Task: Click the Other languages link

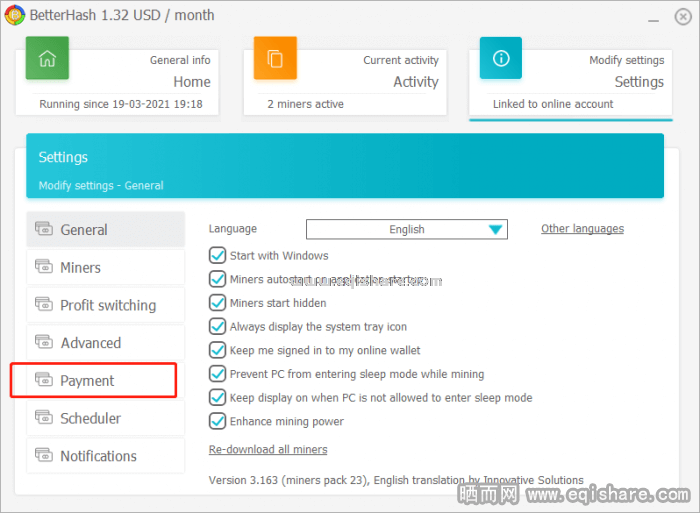Action: pyautogui.click(x=582, y=229)
